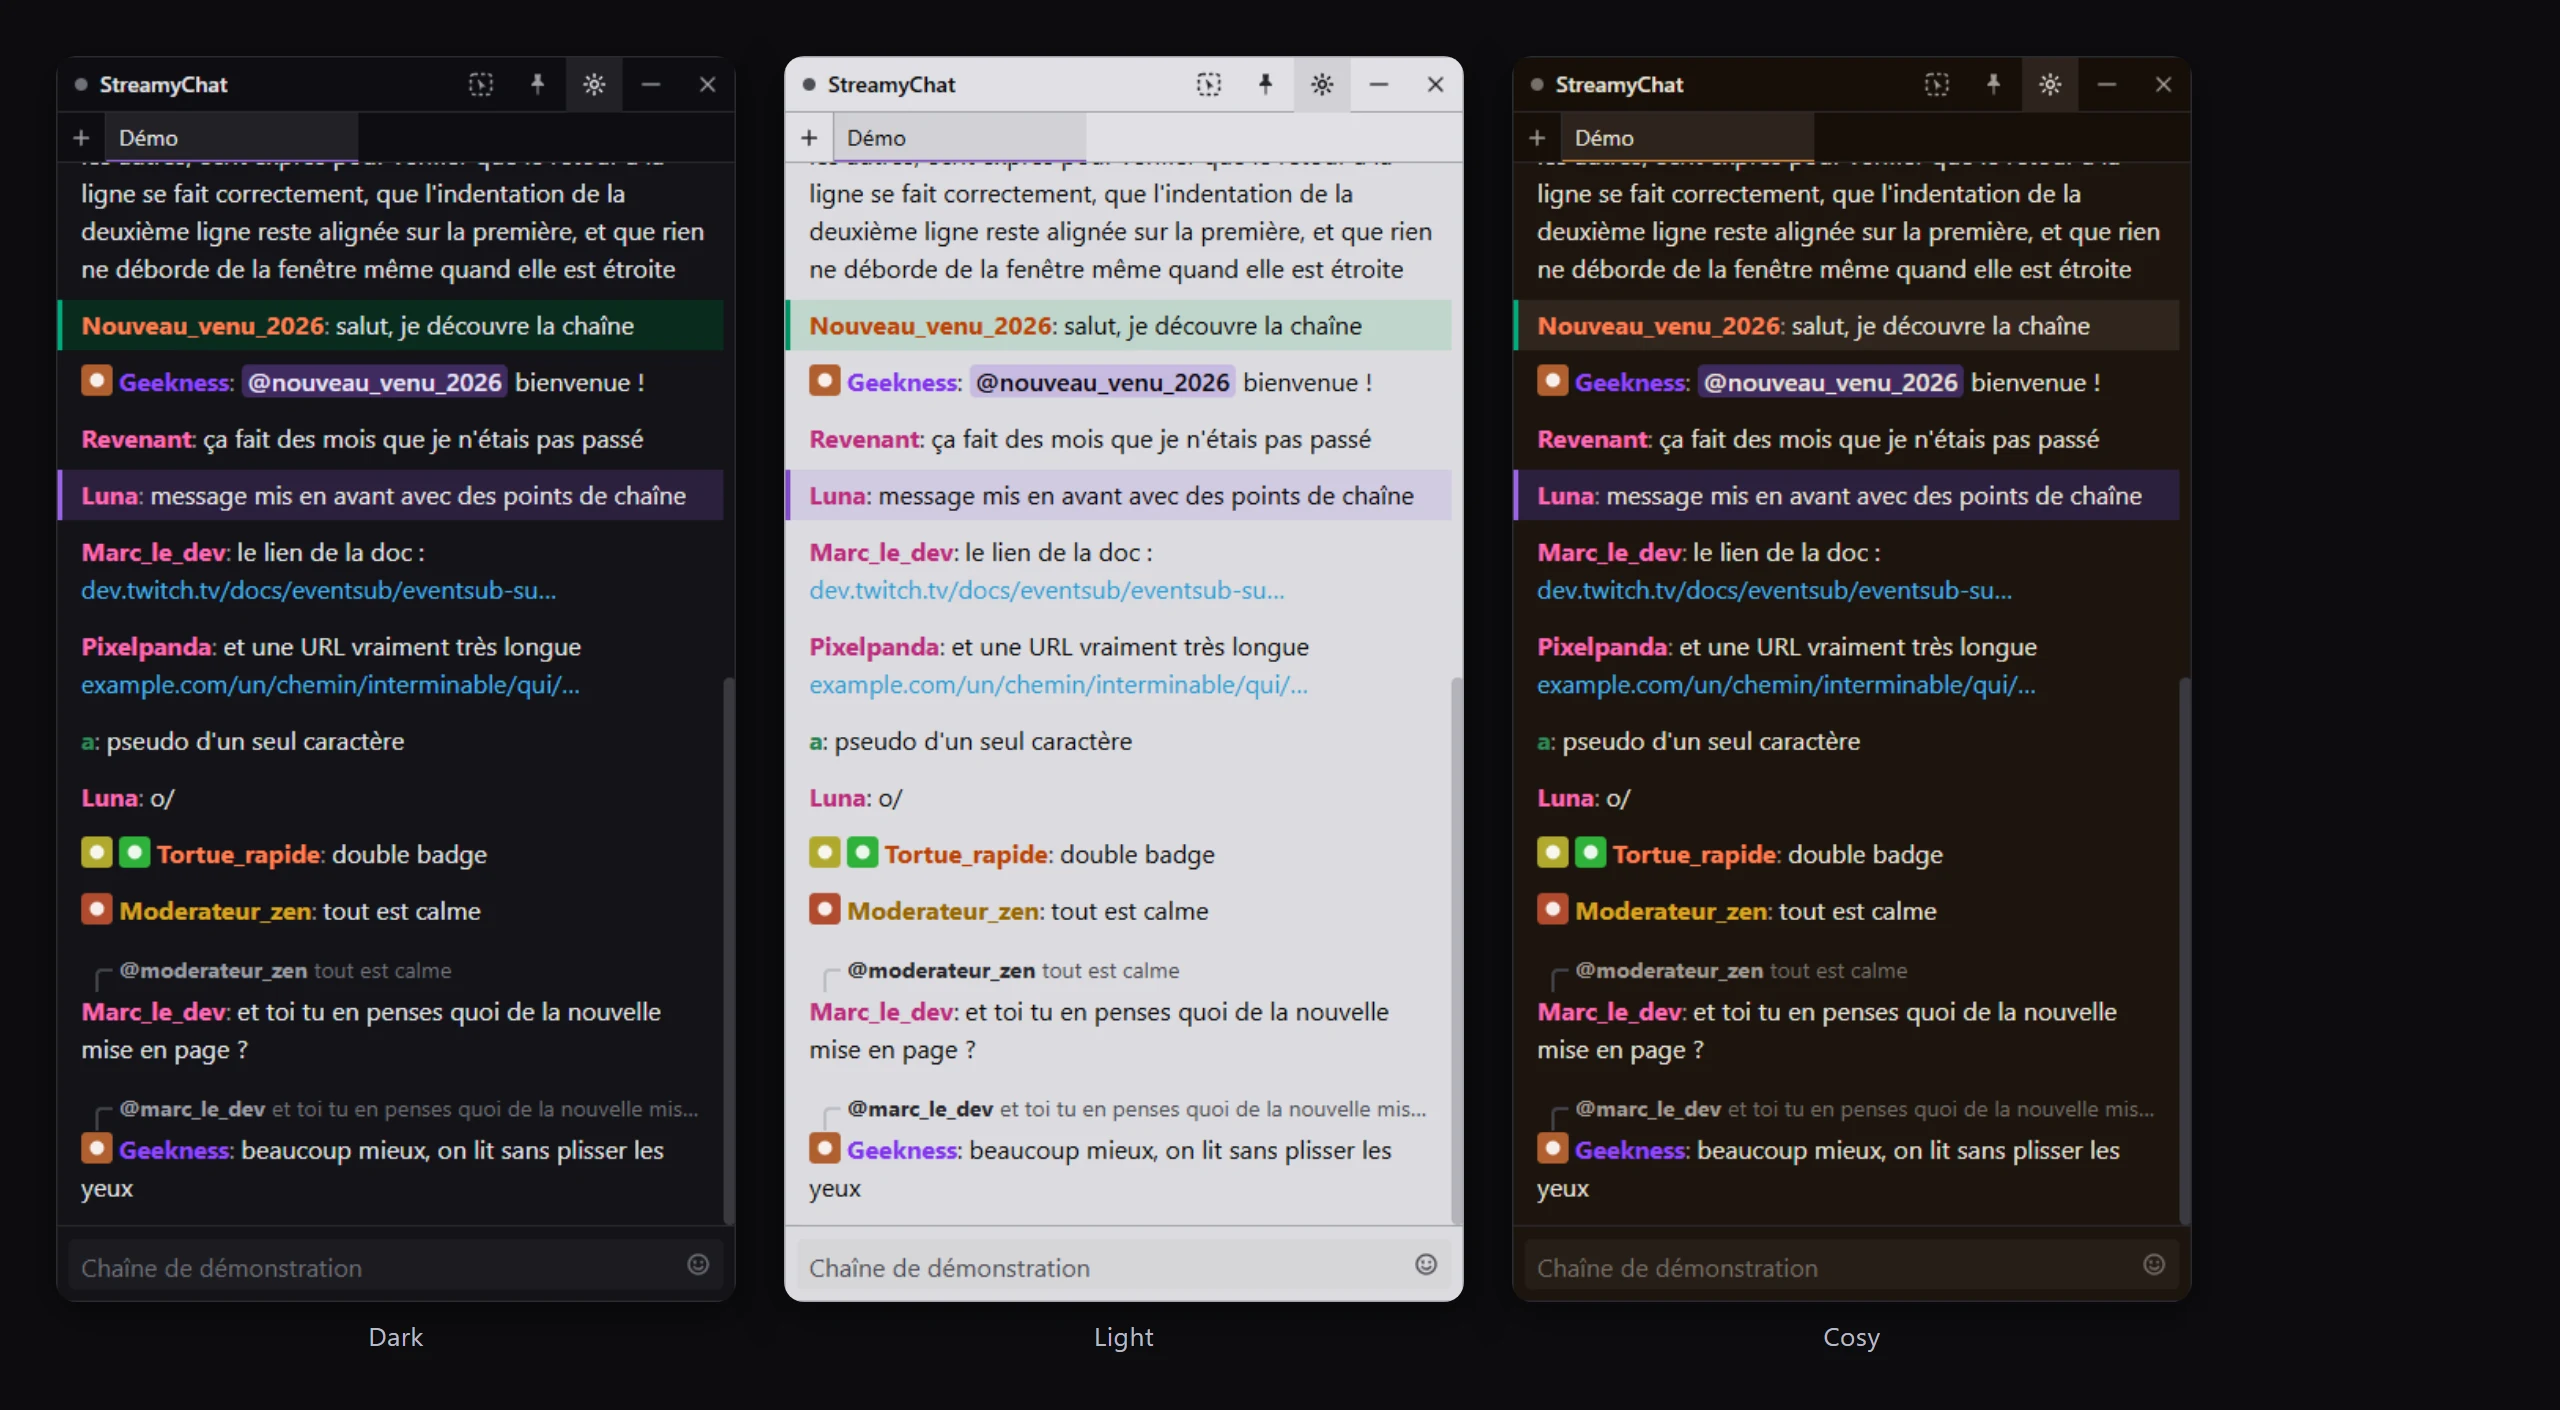Add a new tab in the Cosy window
2560x1410 pixels.
[1537, 138]
